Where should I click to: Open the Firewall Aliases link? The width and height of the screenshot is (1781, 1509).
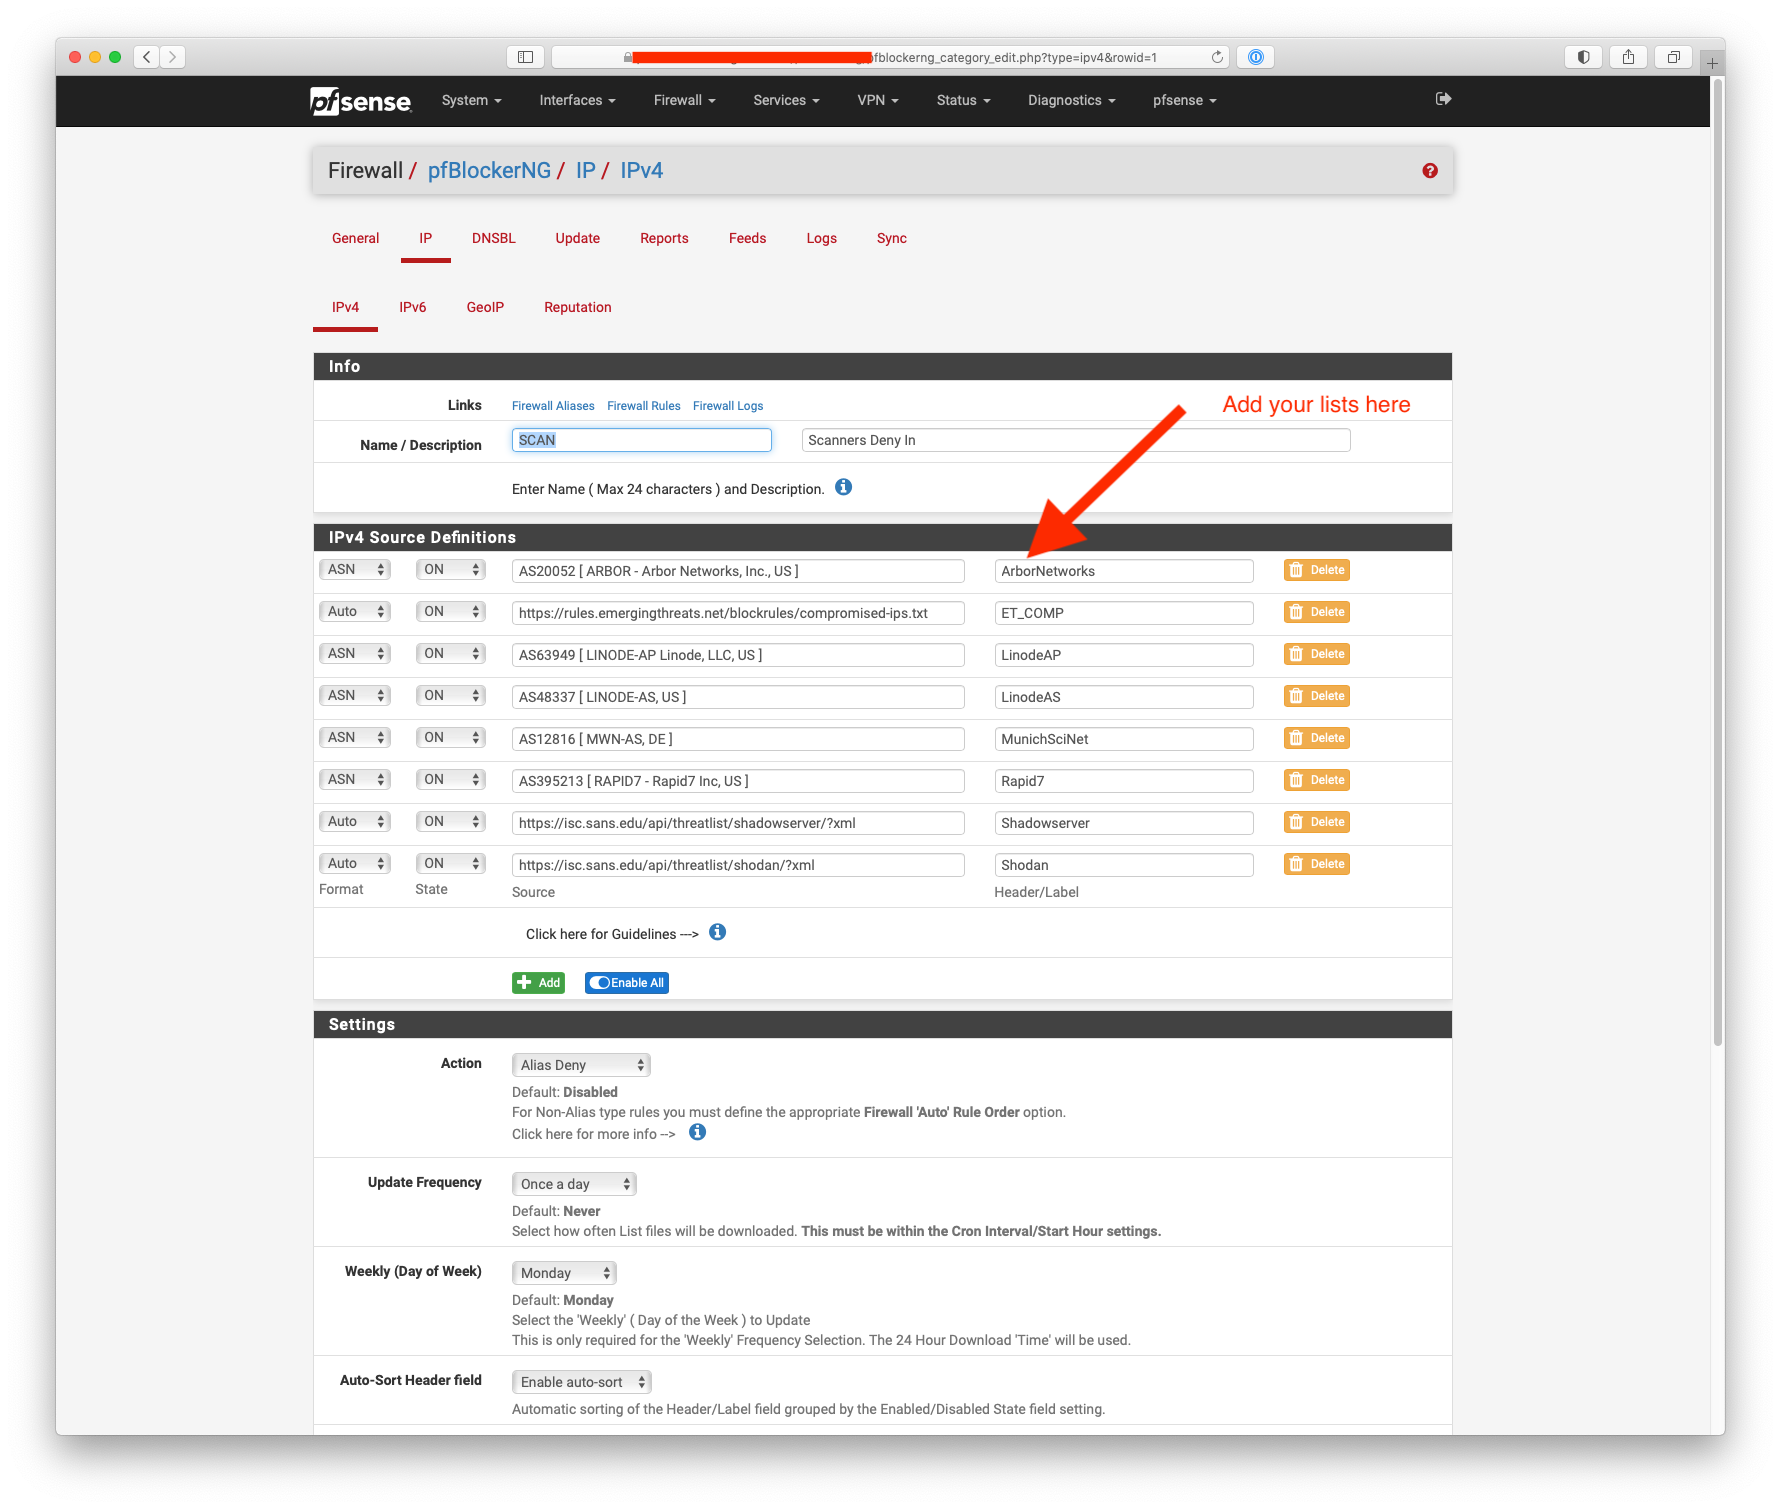click(x=553, y=406)
